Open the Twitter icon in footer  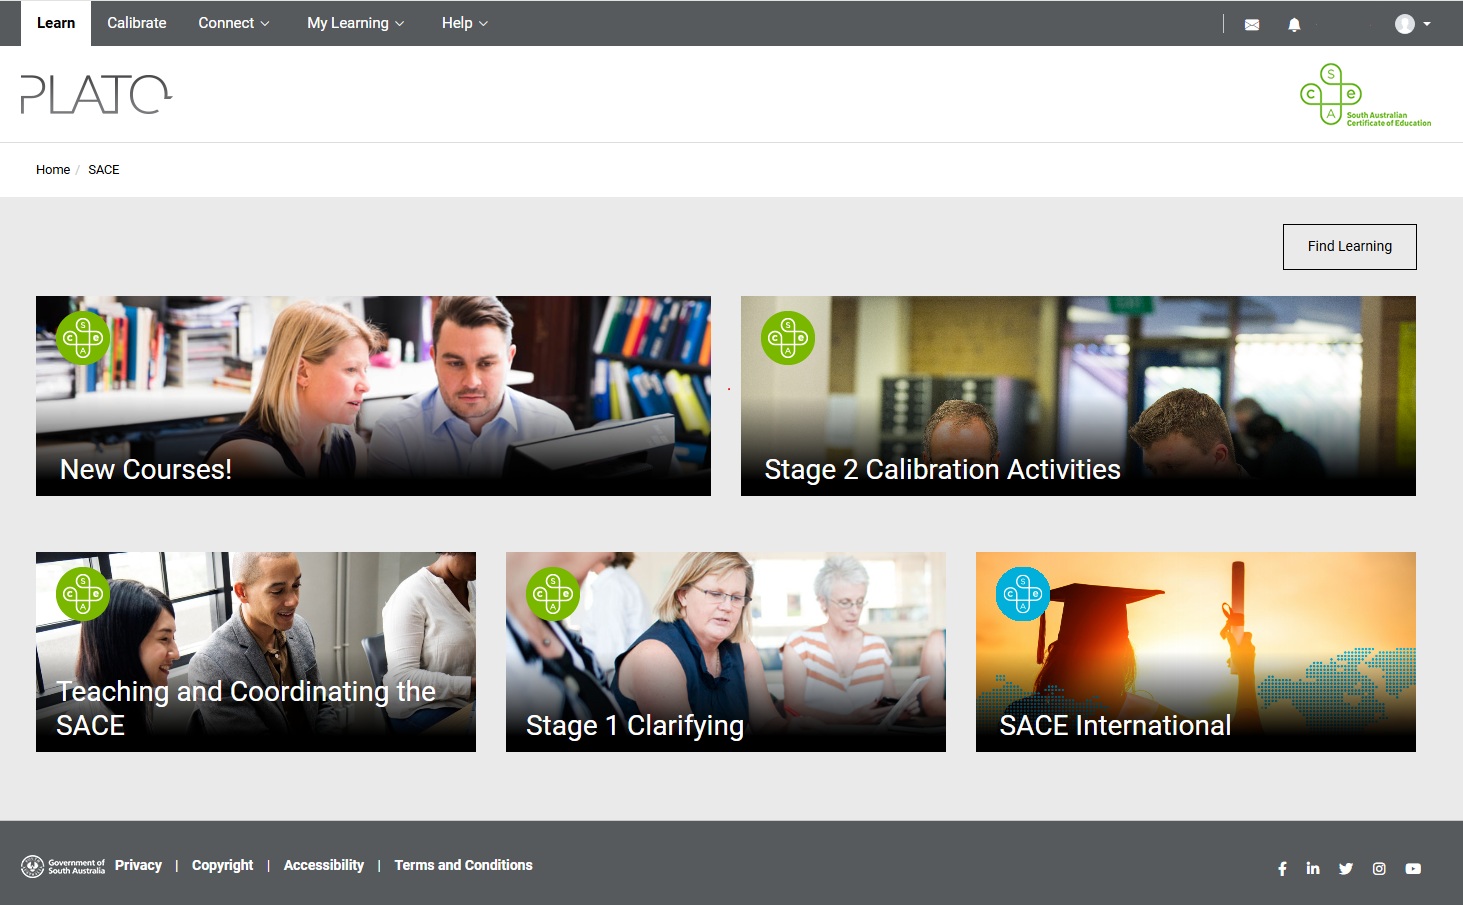click(x=1346, y=868)
